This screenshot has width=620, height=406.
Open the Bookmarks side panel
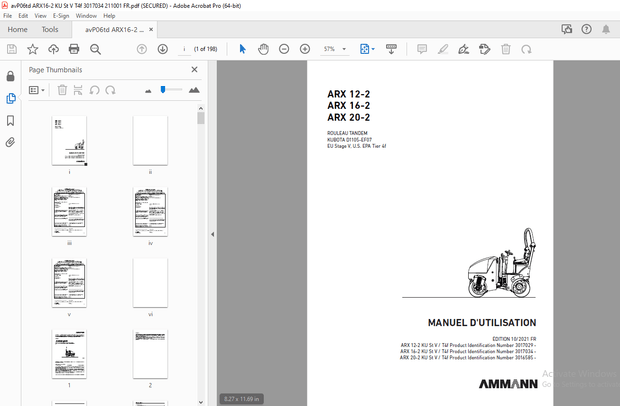pos(10,121)
